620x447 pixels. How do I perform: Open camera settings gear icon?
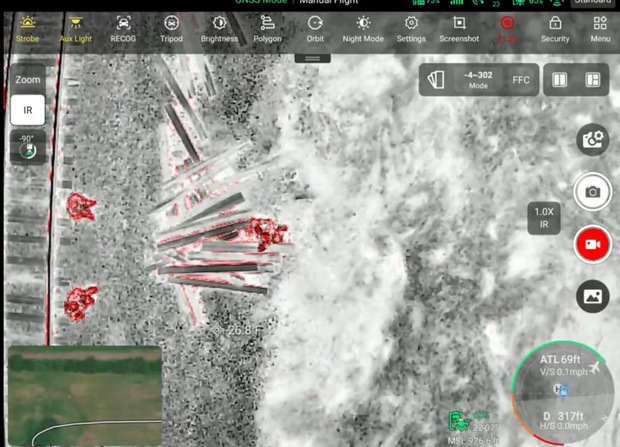point(592,140)
